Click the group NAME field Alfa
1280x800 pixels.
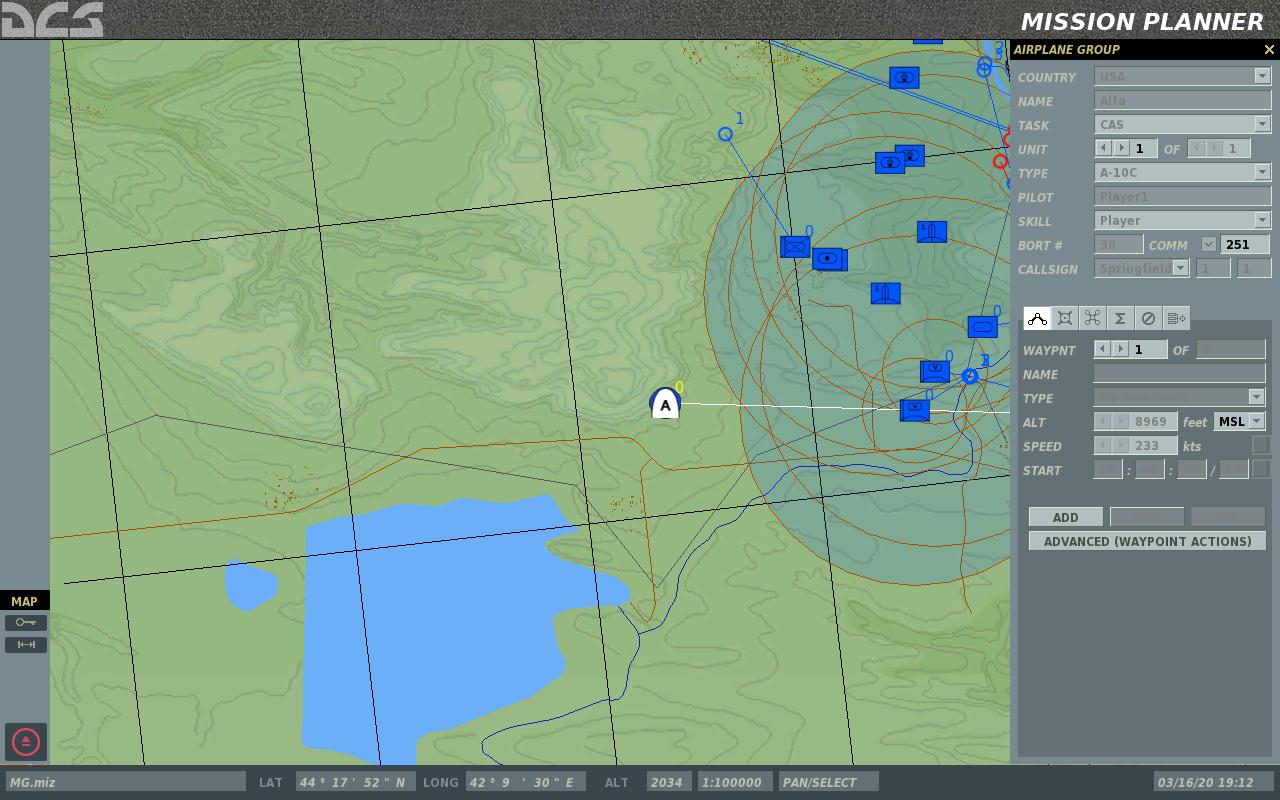[x=1183, y=100]
